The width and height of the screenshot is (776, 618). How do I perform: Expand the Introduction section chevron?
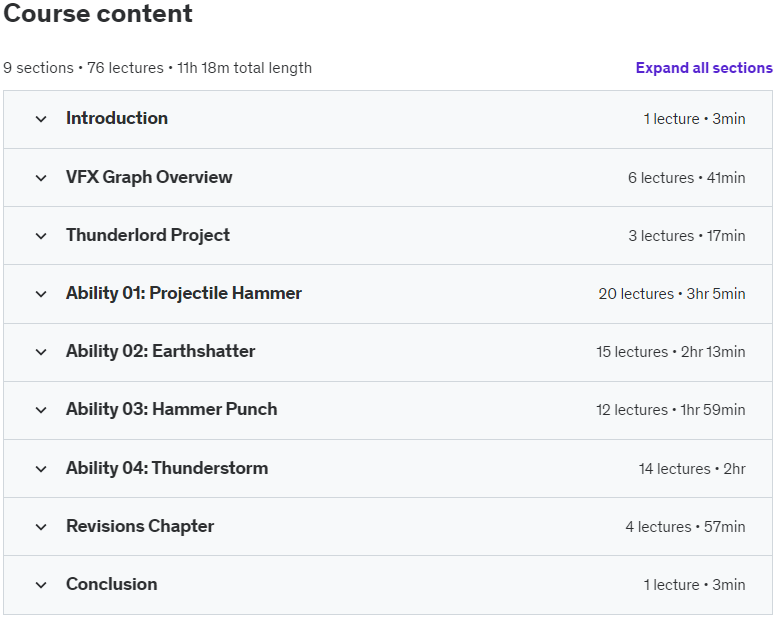coord(41,119)
